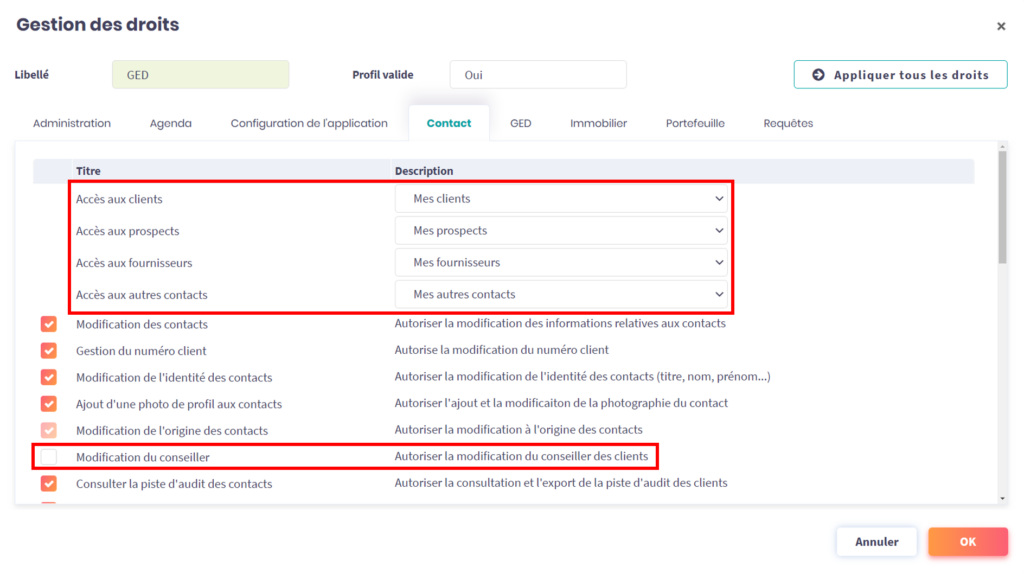Toggle the Modification des contacts checkbox

tap(49, 324)
